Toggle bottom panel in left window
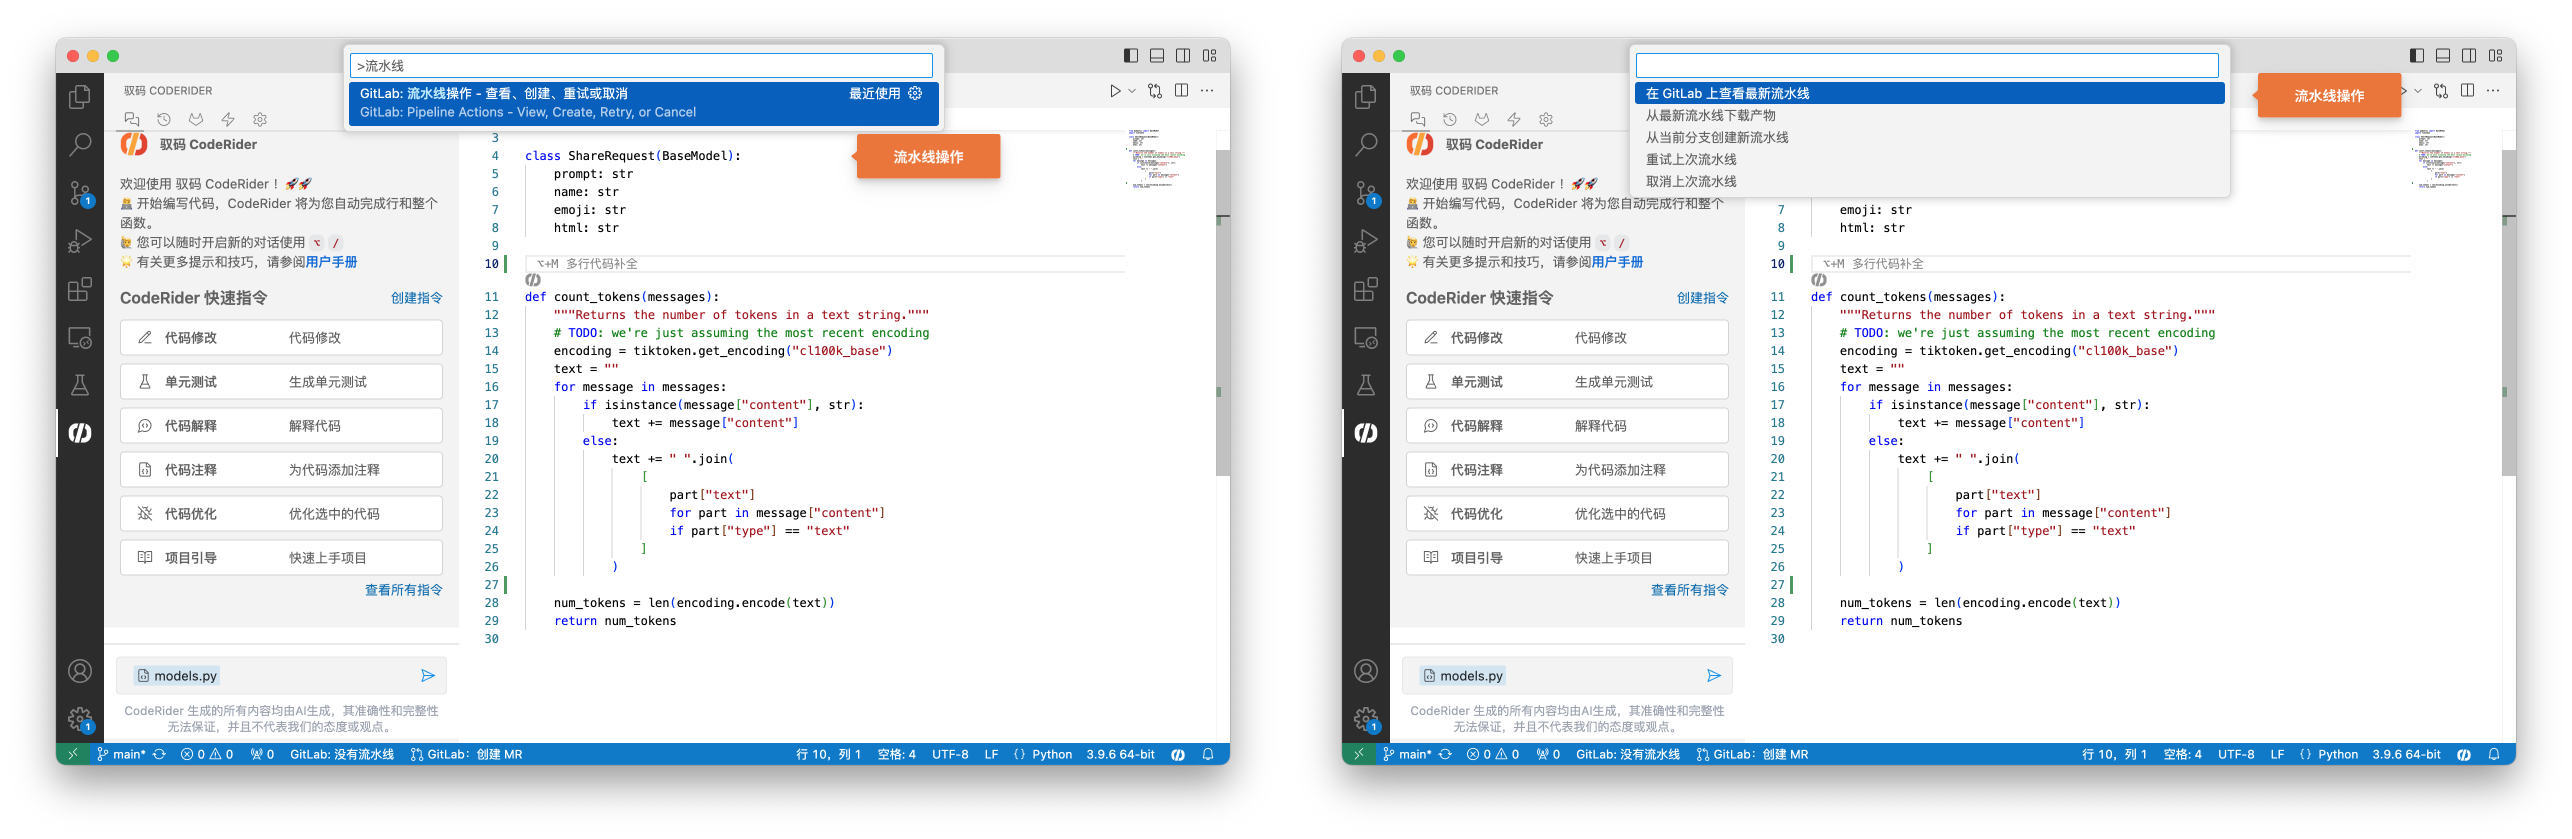Image resolution: width=2572 pixels, height=839 pixels. point(1157,56)
